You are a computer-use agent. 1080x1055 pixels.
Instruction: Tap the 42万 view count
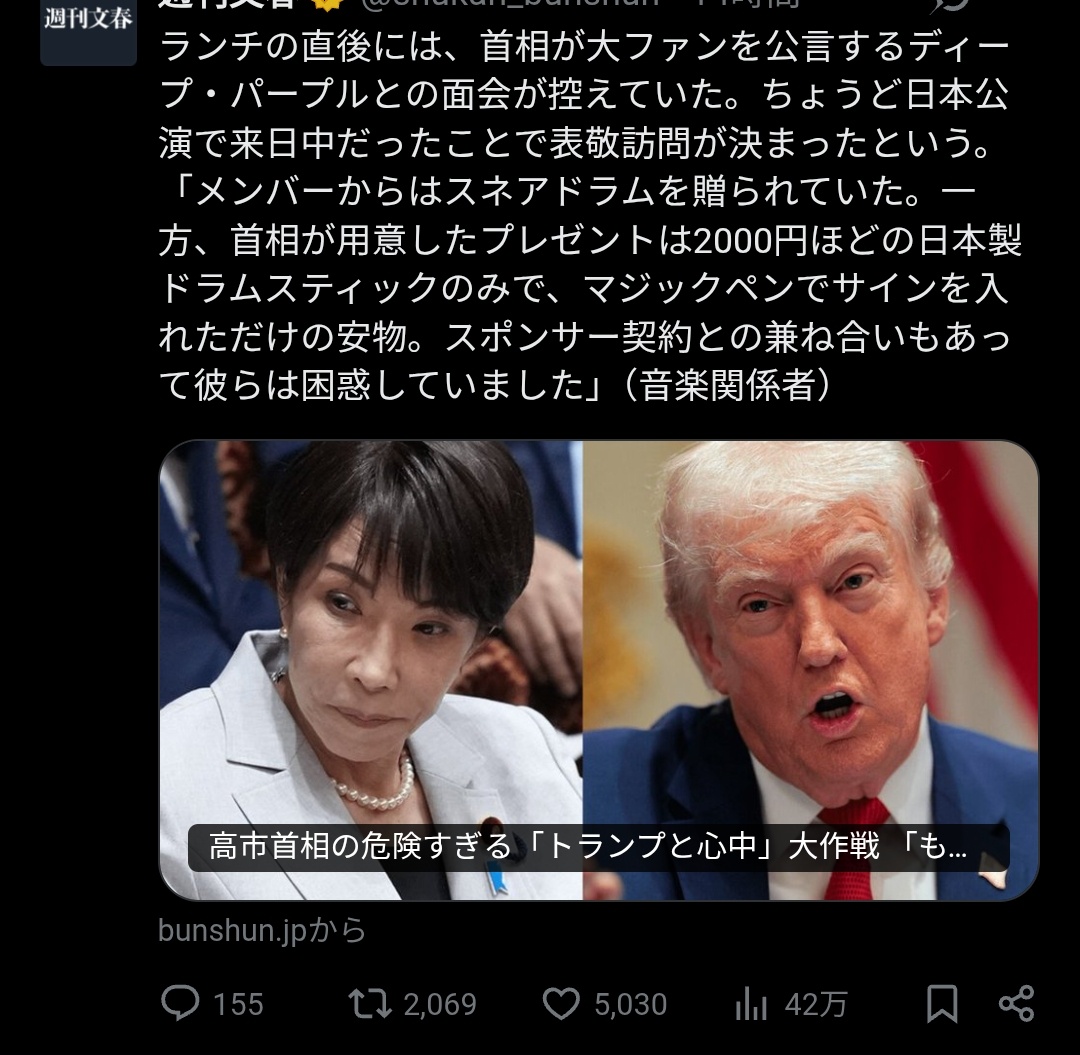pyautogui.click(x=816, y=1005)
